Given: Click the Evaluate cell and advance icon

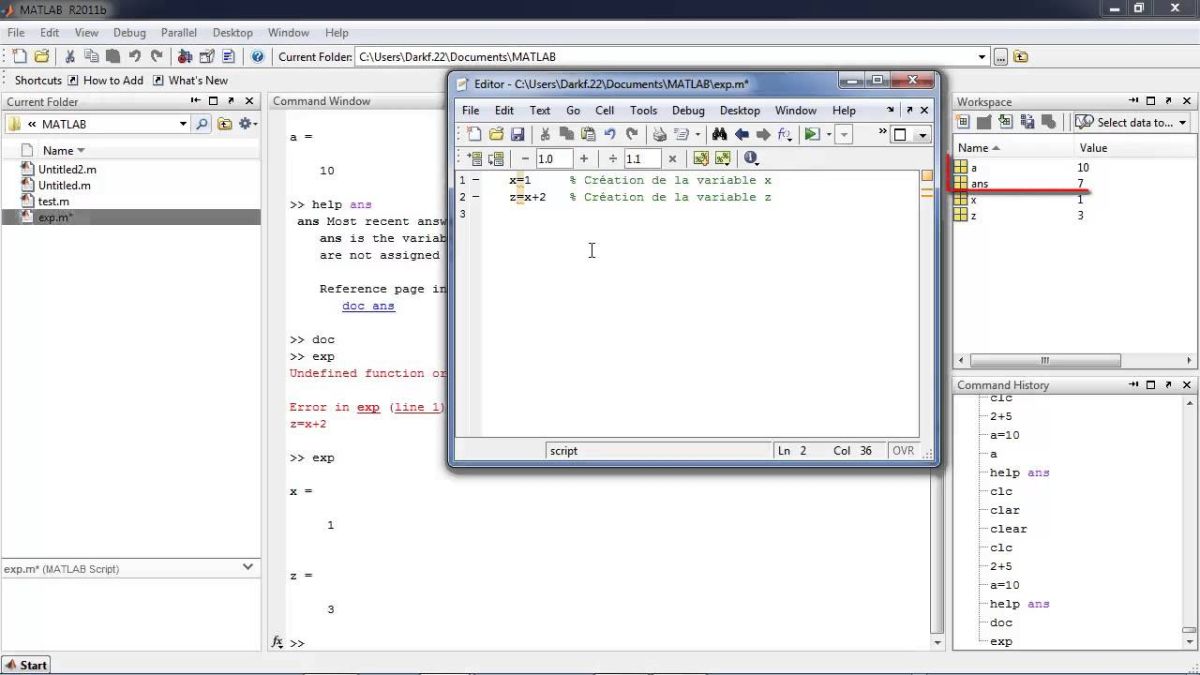Looking at the screenshot, I should (496, 158).
